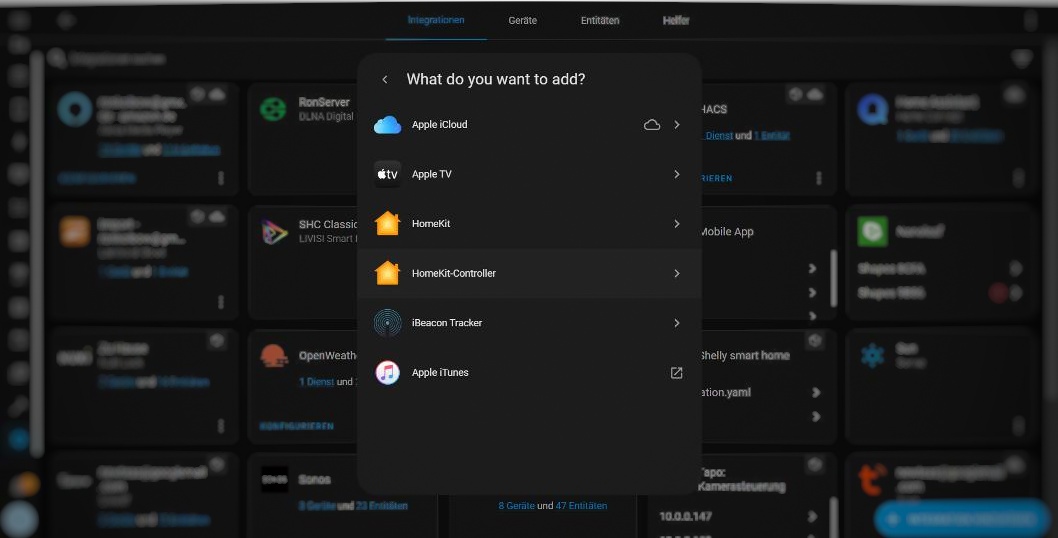1058x538 pixels.
Task: Open the 23 Entitäten link on Sonos card
Action: (381, 506)
